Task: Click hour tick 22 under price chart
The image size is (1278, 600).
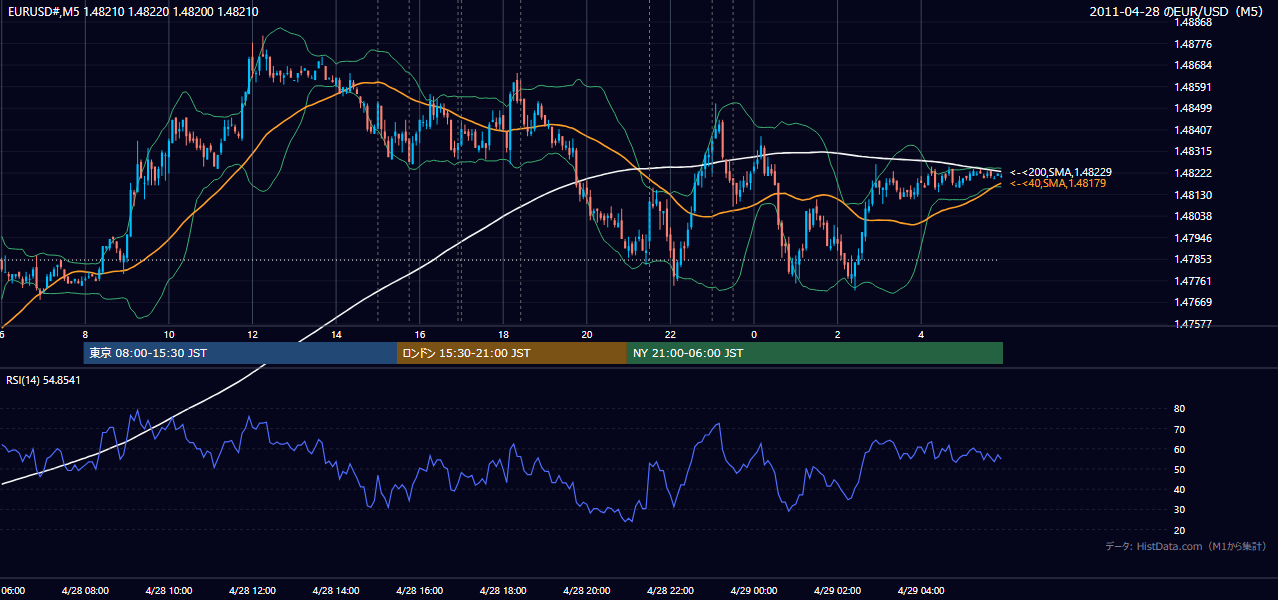Action: [670, 335]
